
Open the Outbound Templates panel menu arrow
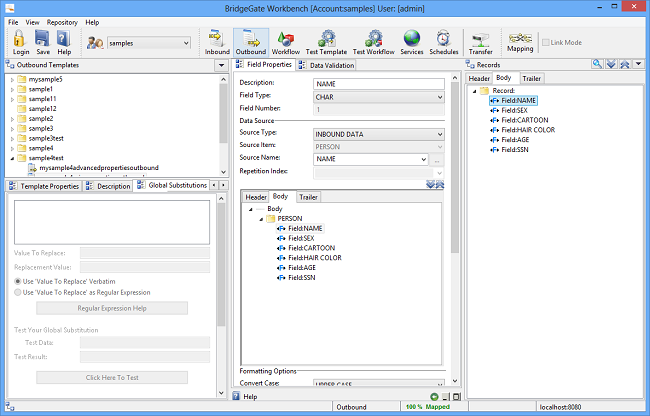point(221,65)
